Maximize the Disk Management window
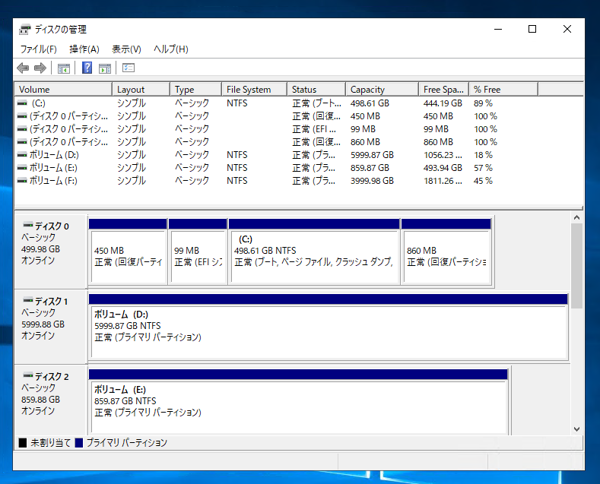The width and height of the screenshot is (600, 484). 532,29
